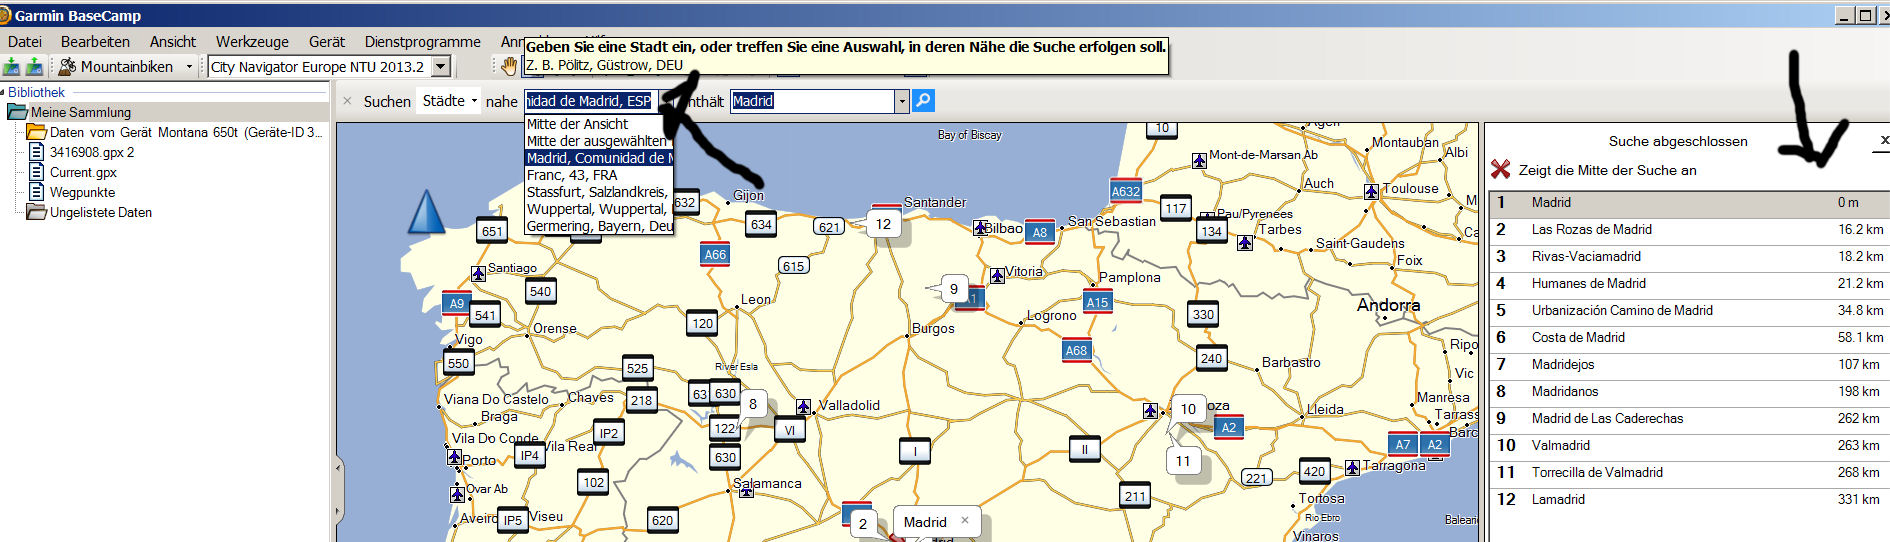Click map marker 12 near Santander
This screenshot has width=1890, height=542.
[883, 224]
